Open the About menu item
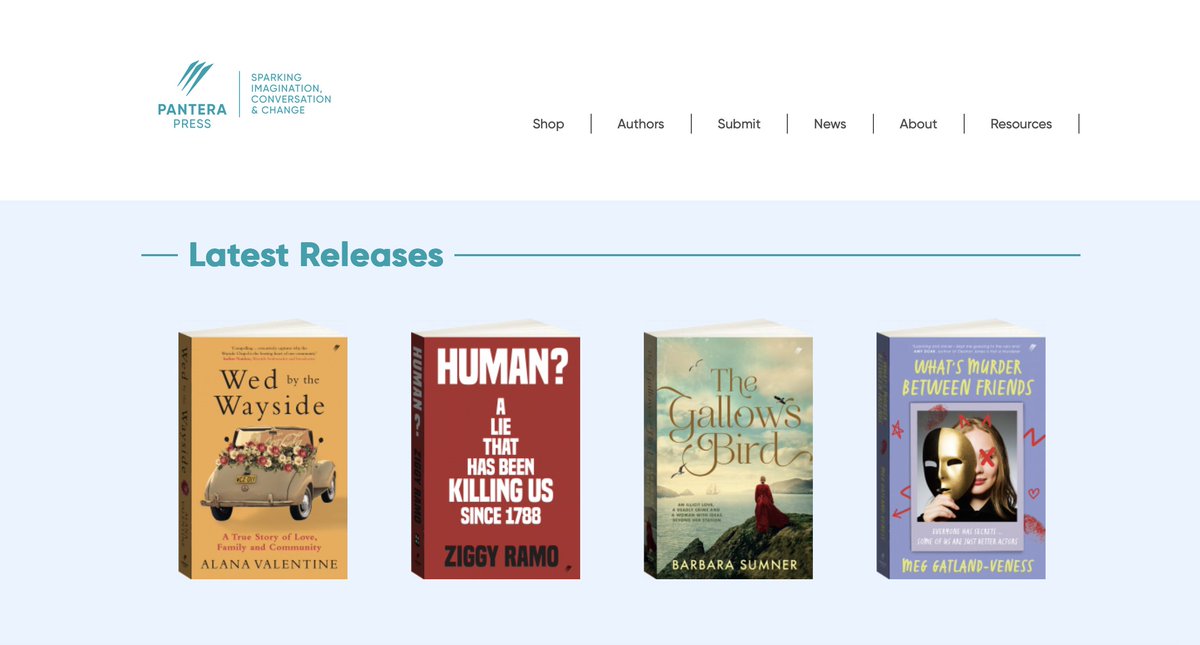 [x=918, y=124]
